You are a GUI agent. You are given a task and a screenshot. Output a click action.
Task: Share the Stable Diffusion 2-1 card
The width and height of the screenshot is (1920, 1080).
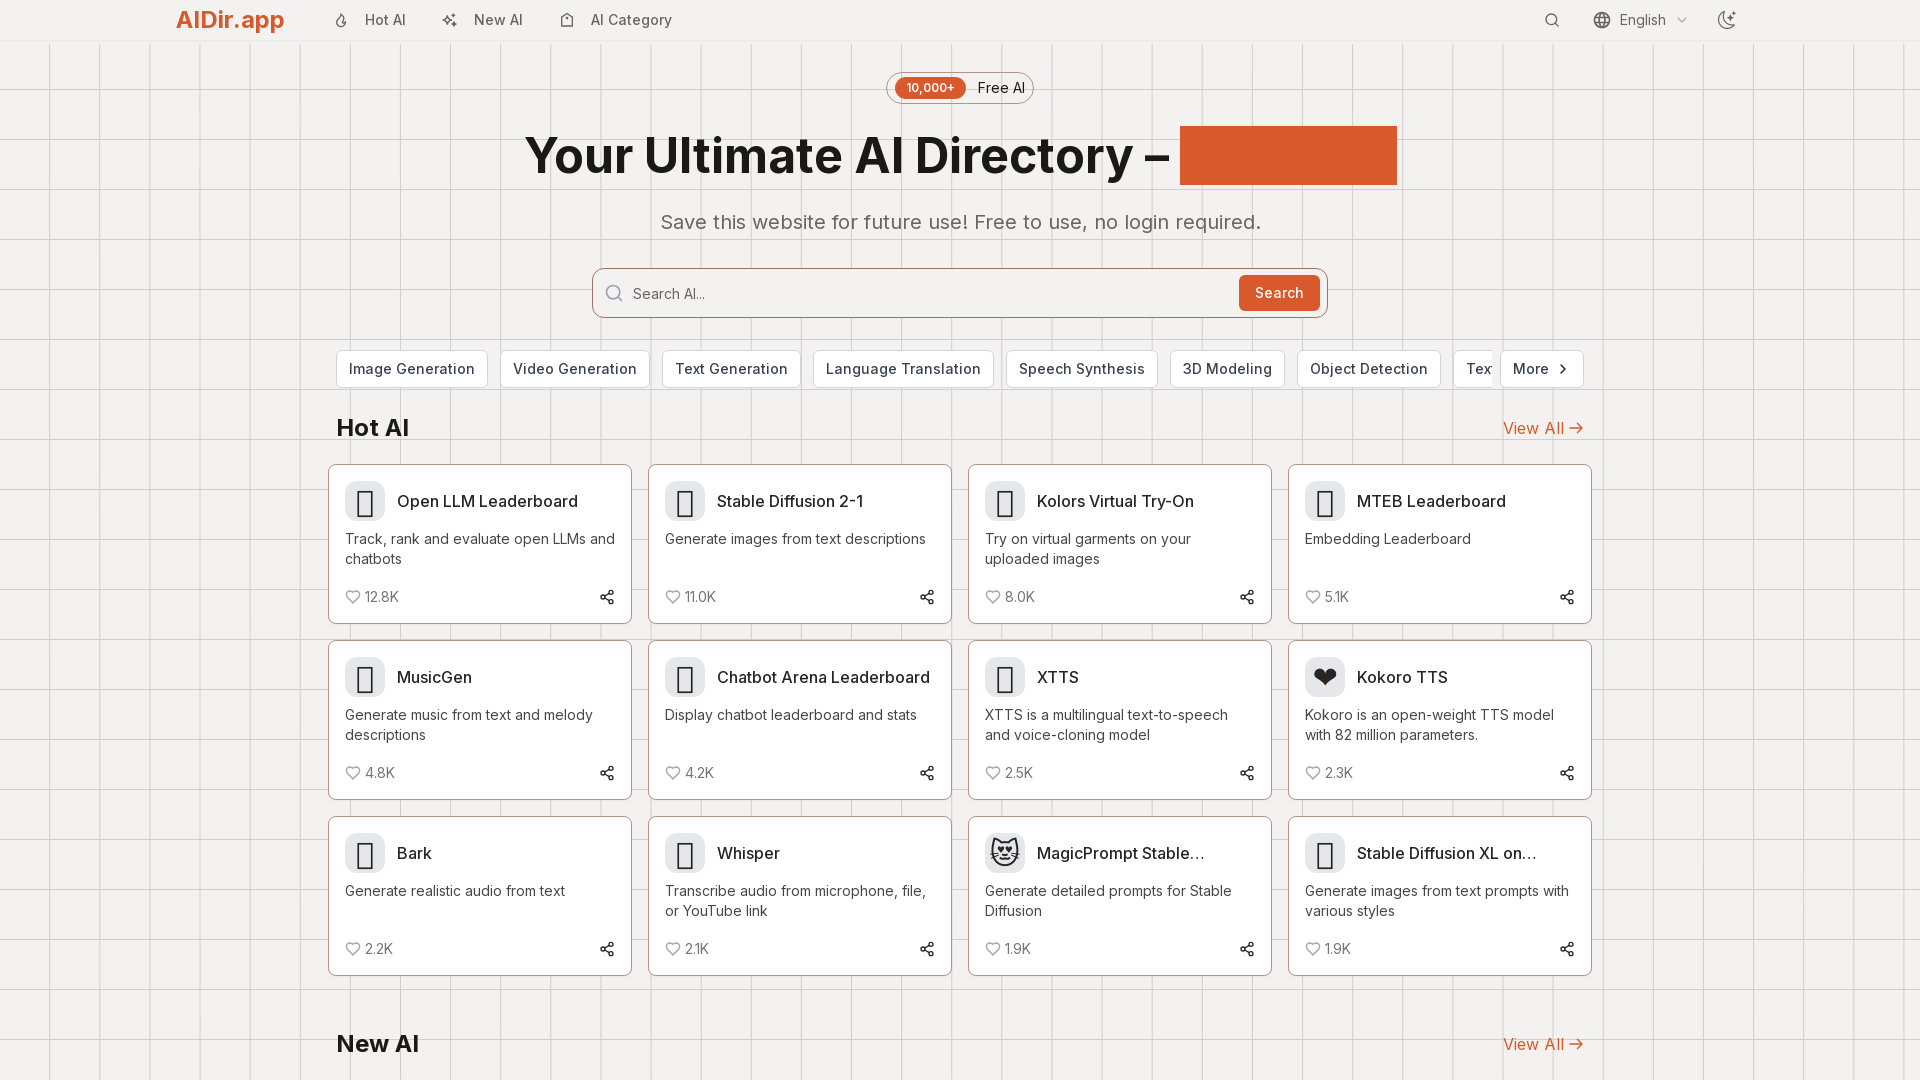coord(927,597)
